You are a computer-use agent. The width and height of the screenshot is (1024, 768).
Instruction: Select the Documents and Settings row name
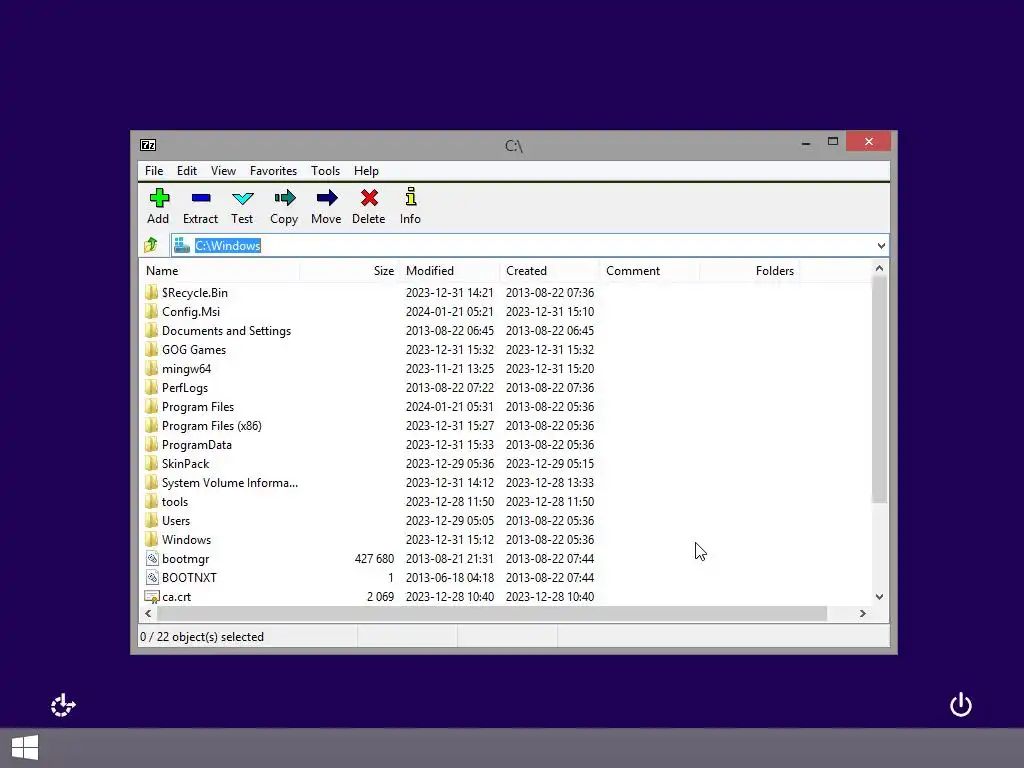click(226, 330)
